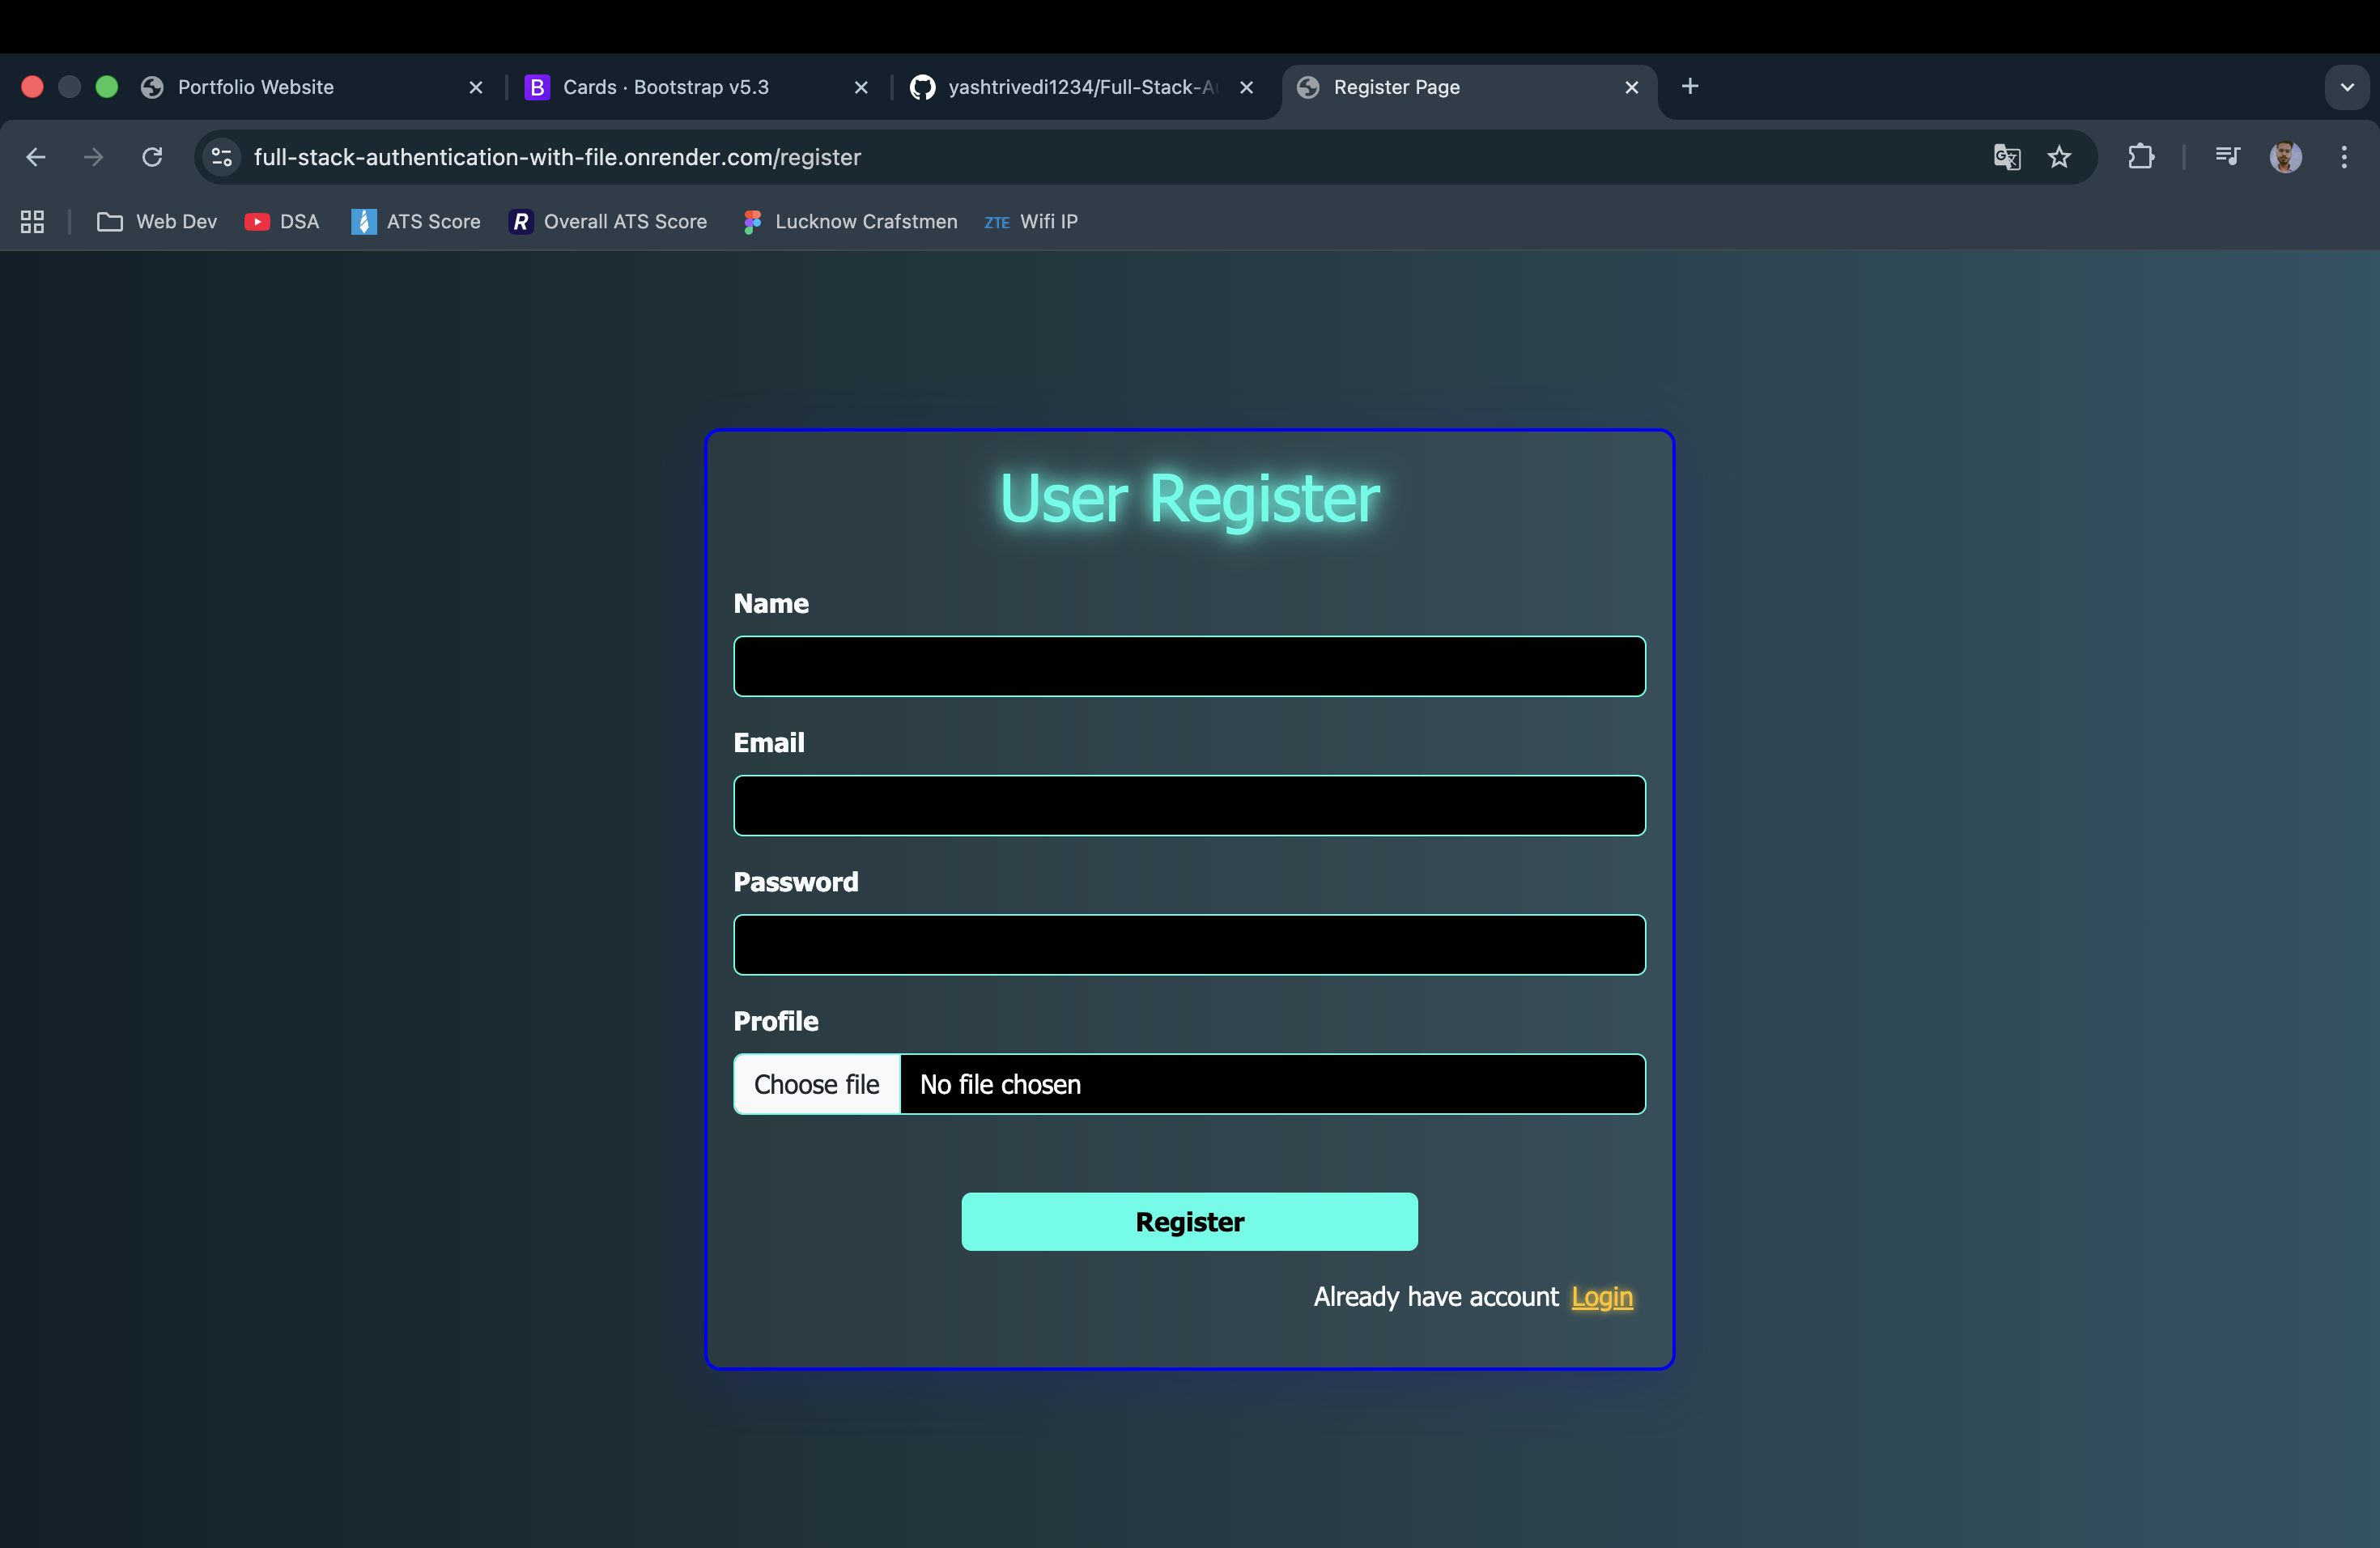Click the Chrome profile avatar

click(x=2285, y=157)
